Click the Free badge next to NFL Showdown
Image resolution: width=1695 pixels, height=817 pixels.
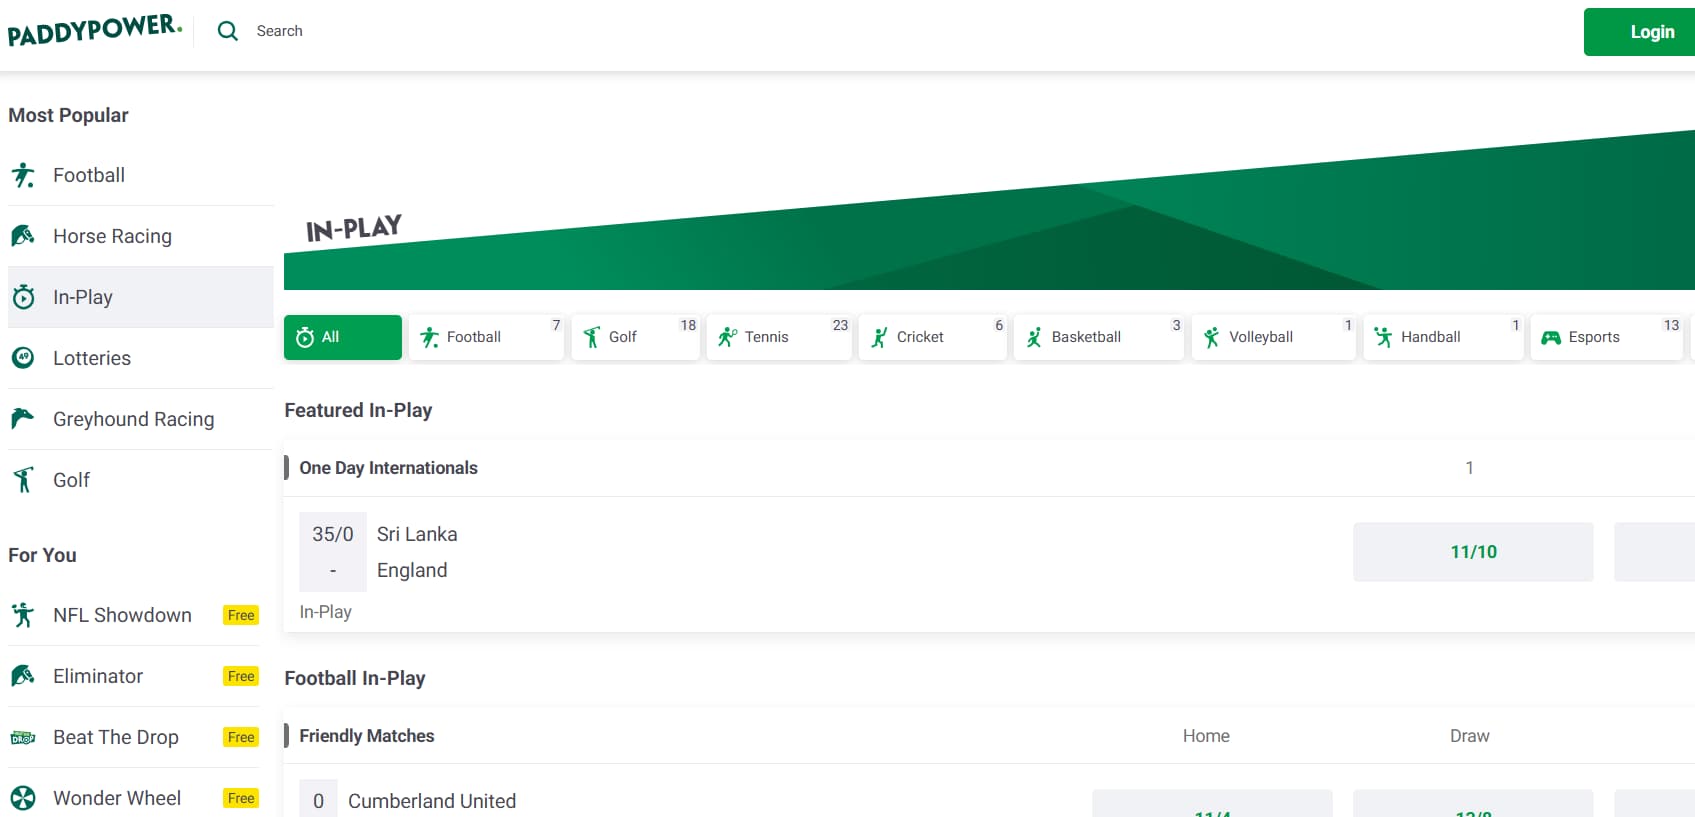tap(241, 615)
